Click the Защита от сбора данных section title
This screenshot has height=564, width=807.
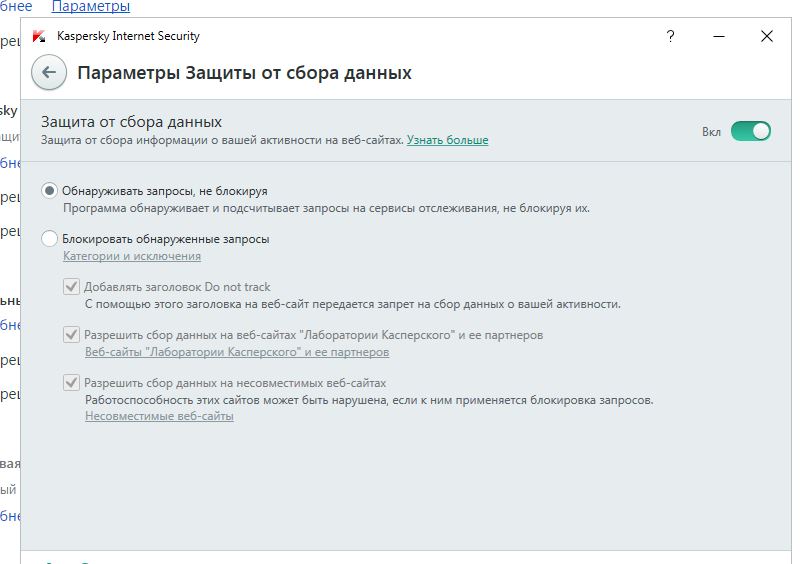click(131, 122)
